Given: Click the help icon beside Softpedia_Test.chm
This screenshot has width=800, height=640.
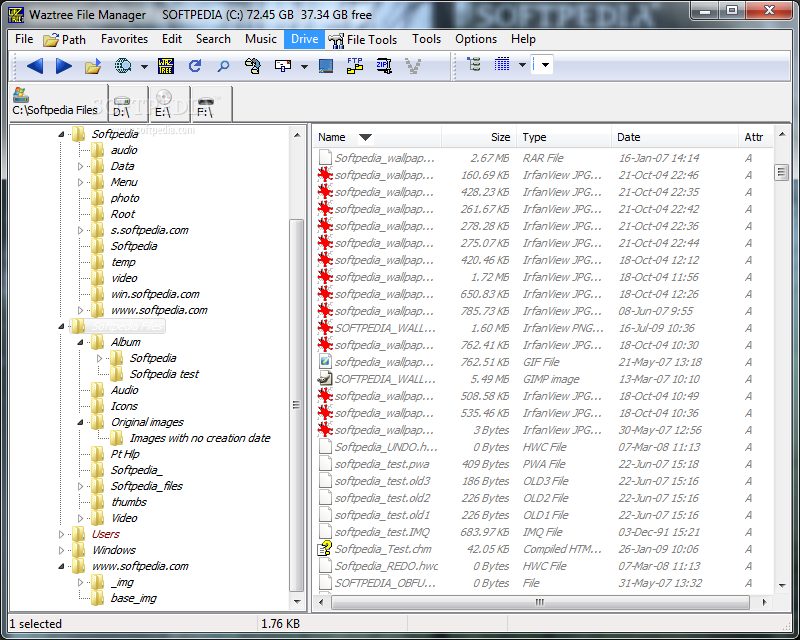Looking at the screenshot, I should coord(325,549).
